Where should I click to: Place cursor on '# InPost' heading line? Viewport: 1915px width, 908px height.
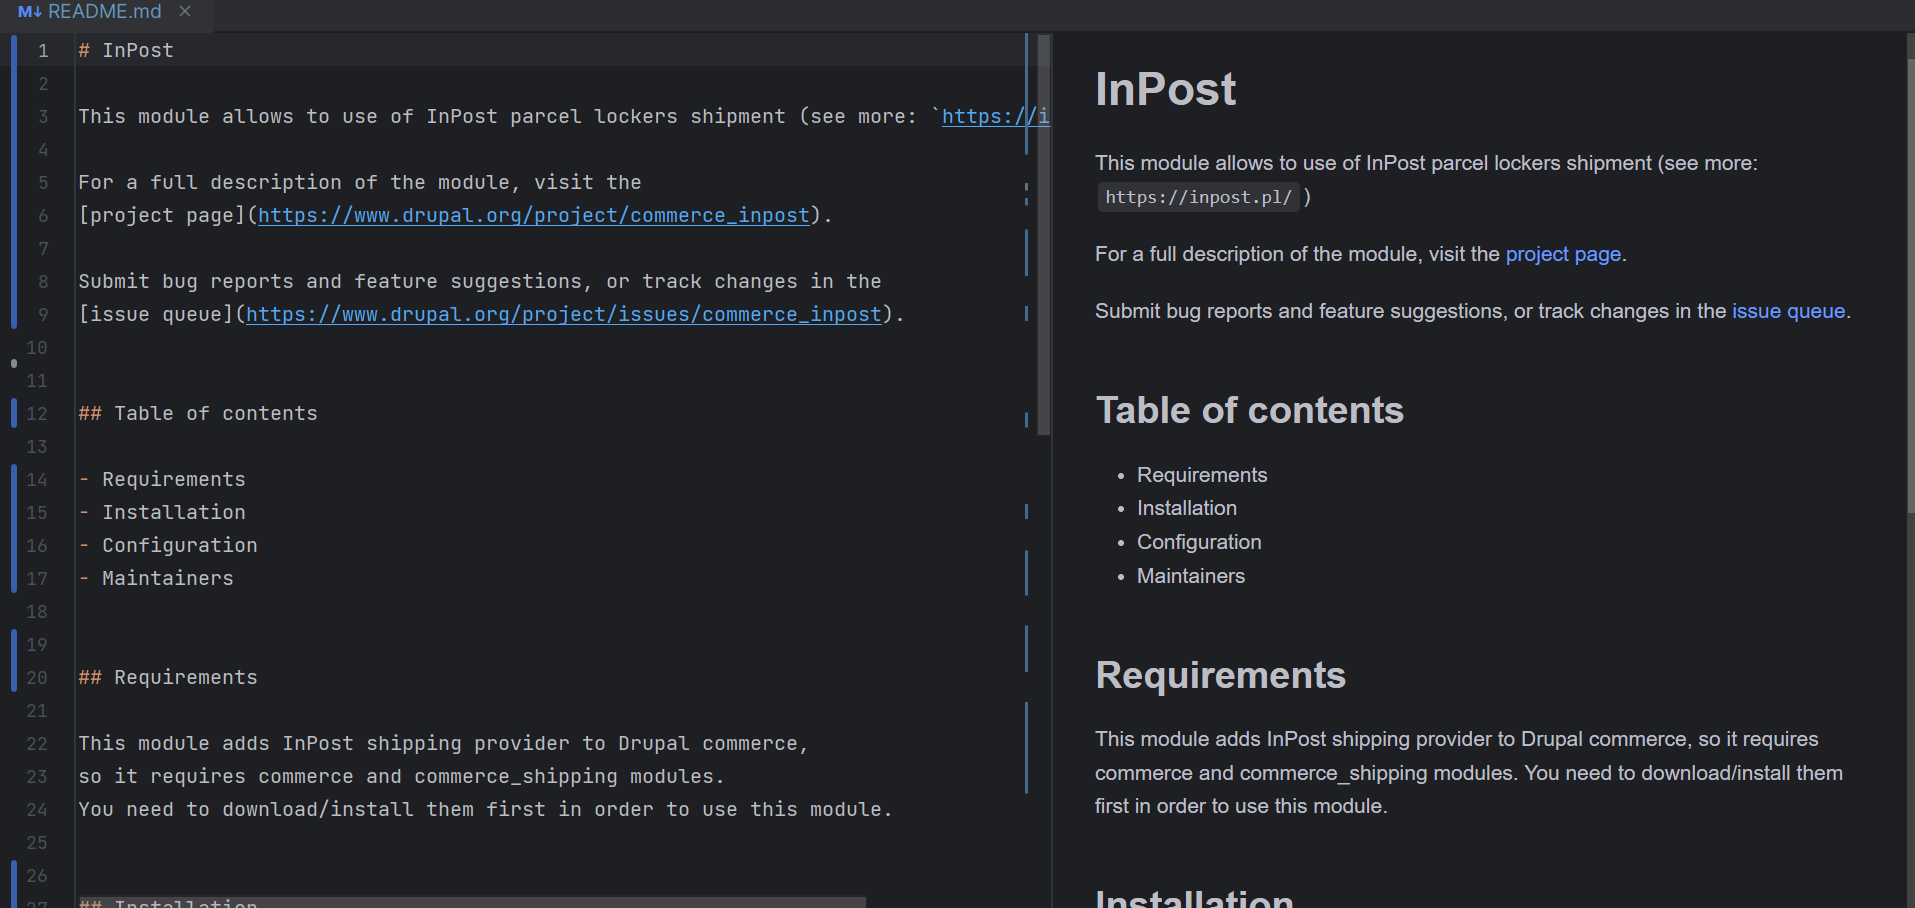tap(126, 50)
